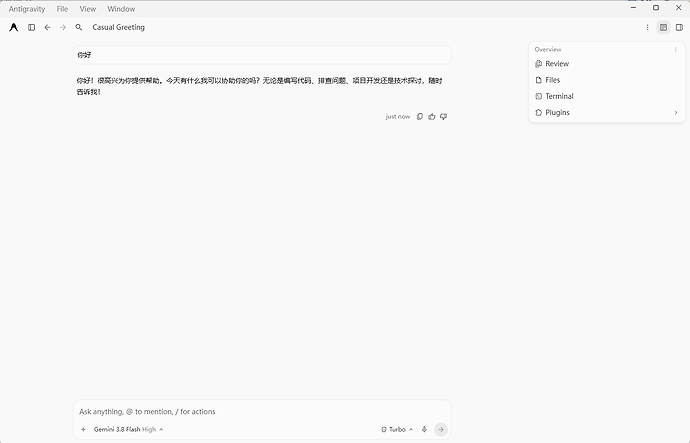The width and height of the screenshot is (690, 443).
Task: Open Review in the Overview panel
Action: 607,64
